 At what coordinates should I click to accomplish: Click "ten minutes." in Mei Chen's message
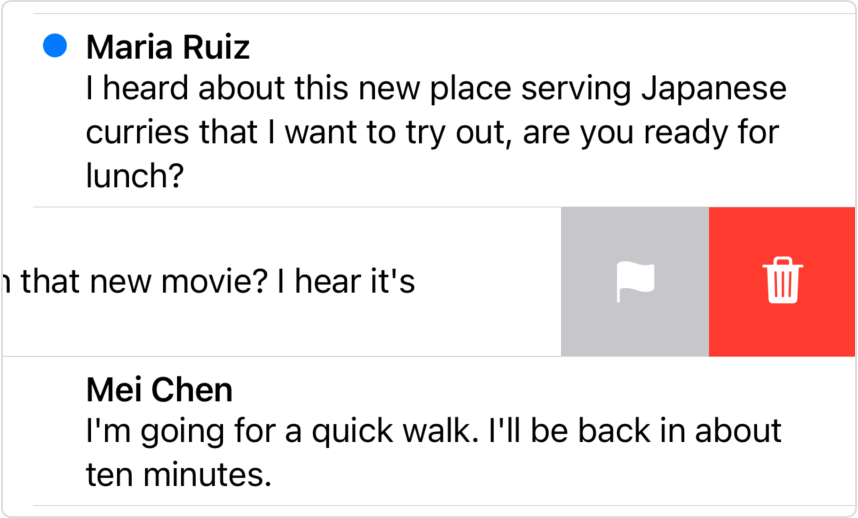(179, 473)
